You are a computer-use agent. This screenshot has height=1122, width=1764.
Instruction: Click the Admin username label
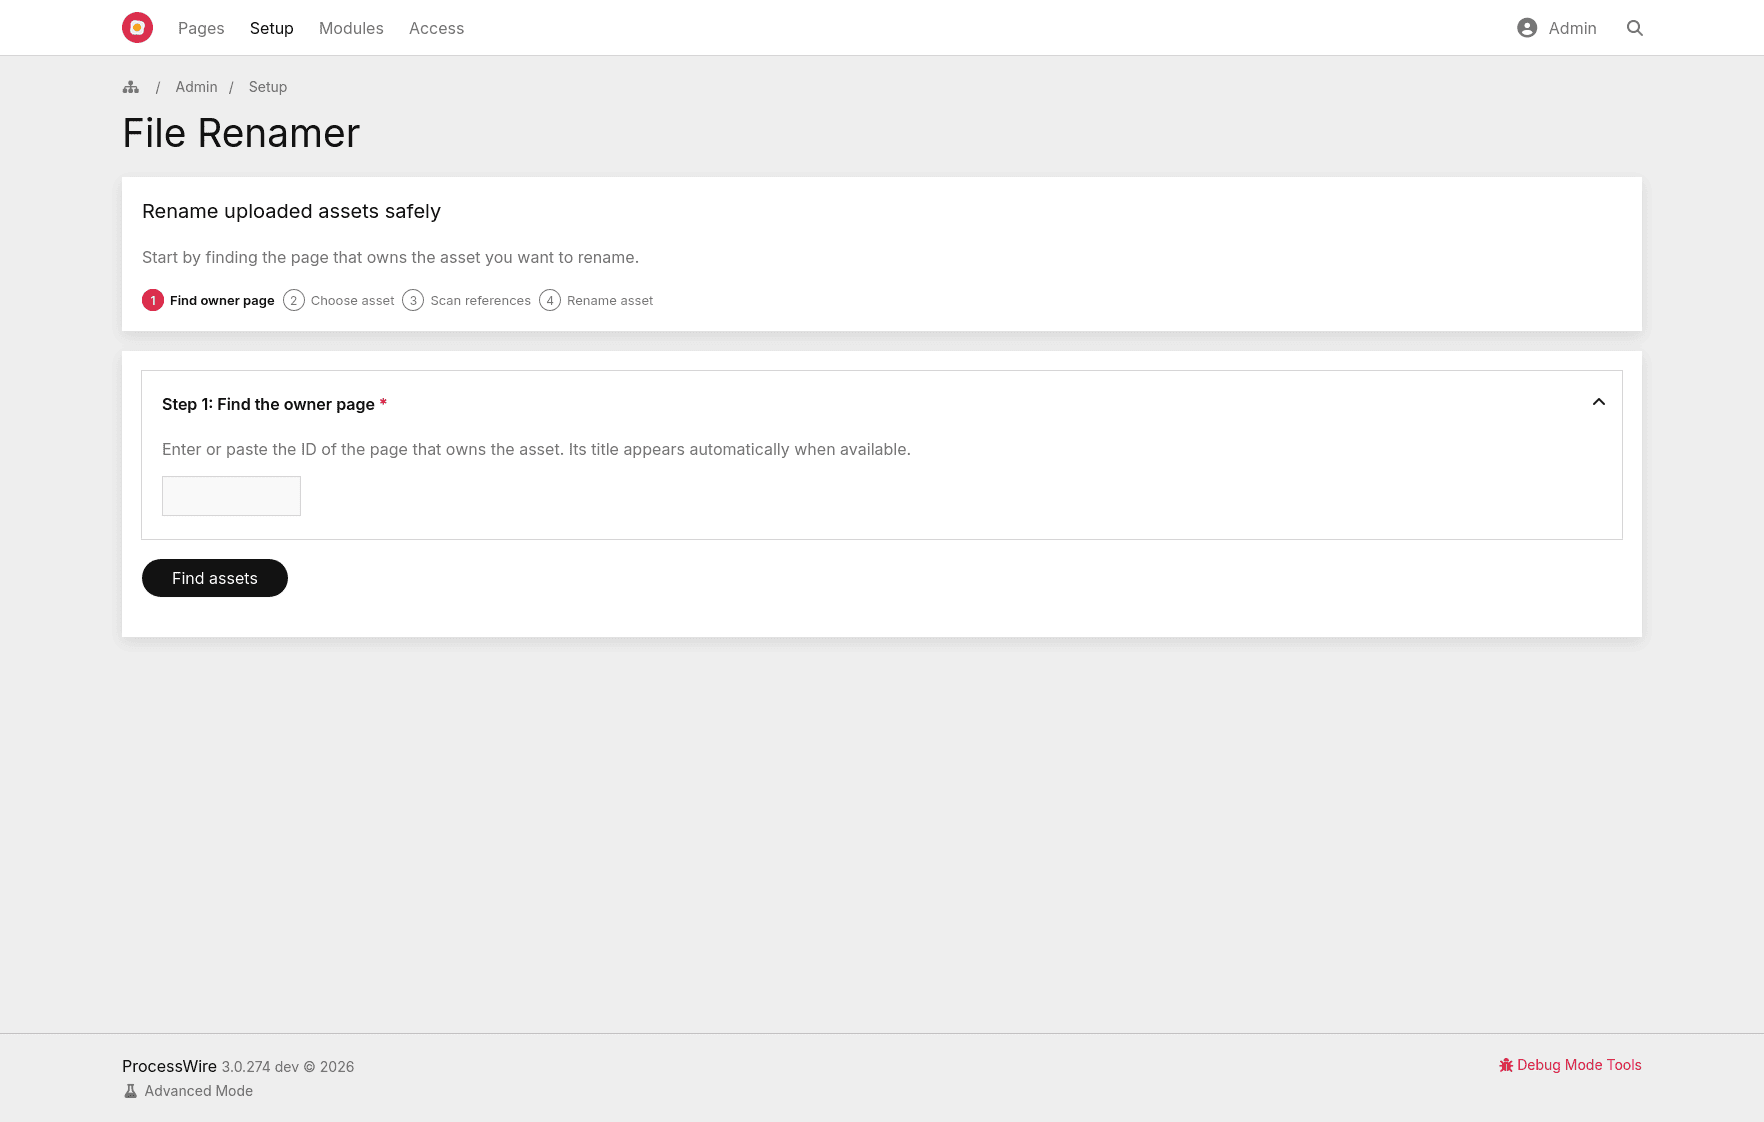(x=1572, y=28)
